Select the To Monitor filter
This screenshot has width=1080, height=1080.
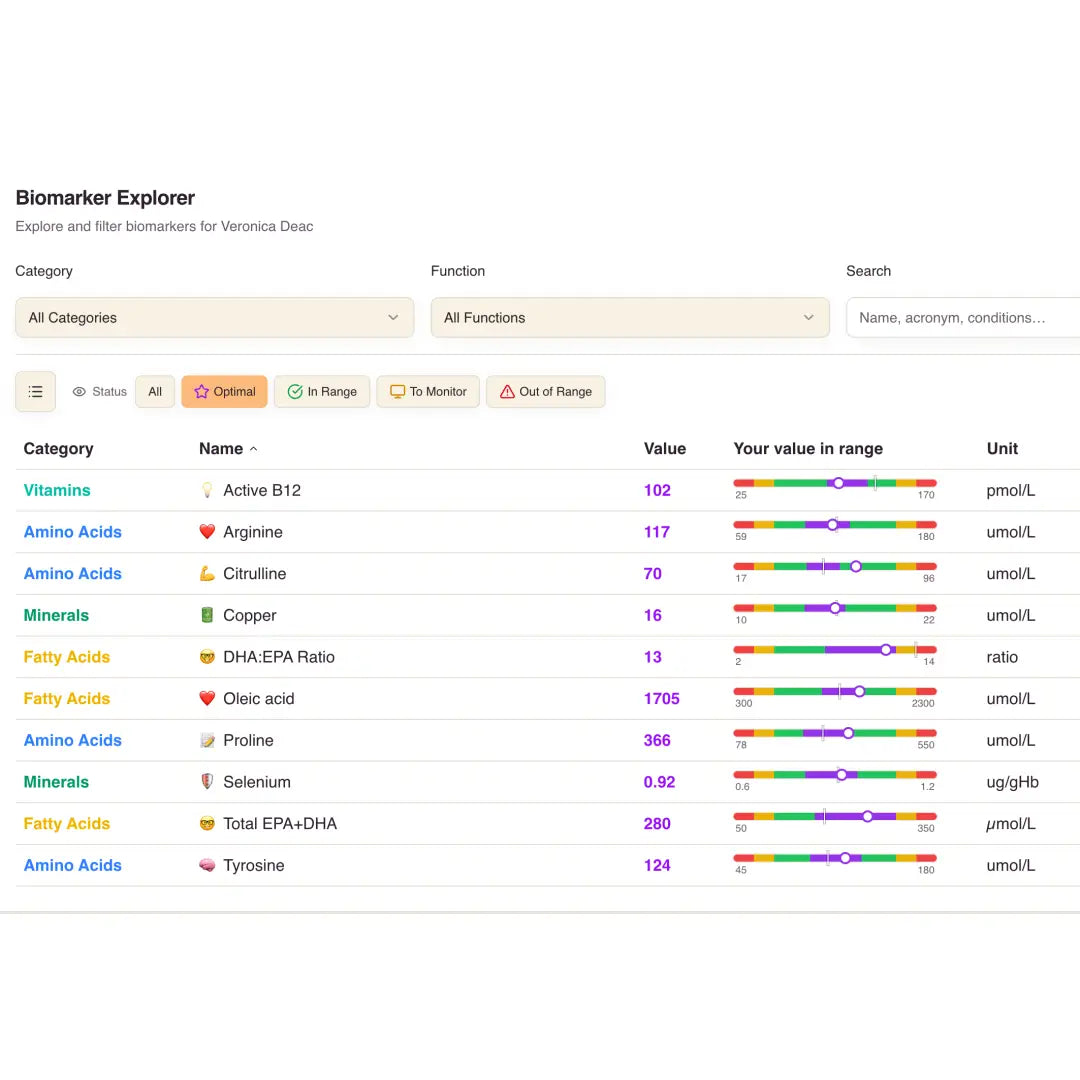coord(428,392)
